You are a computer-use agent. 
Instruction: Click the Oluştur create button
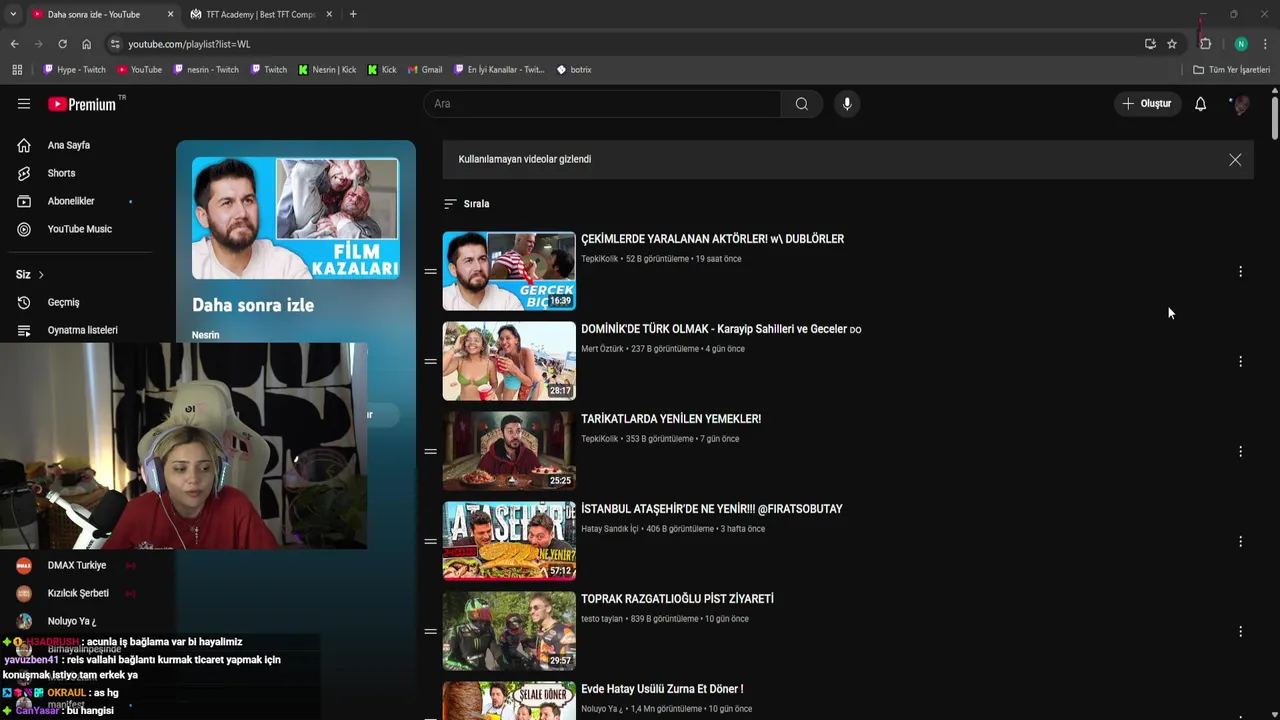coord(1146,104)
